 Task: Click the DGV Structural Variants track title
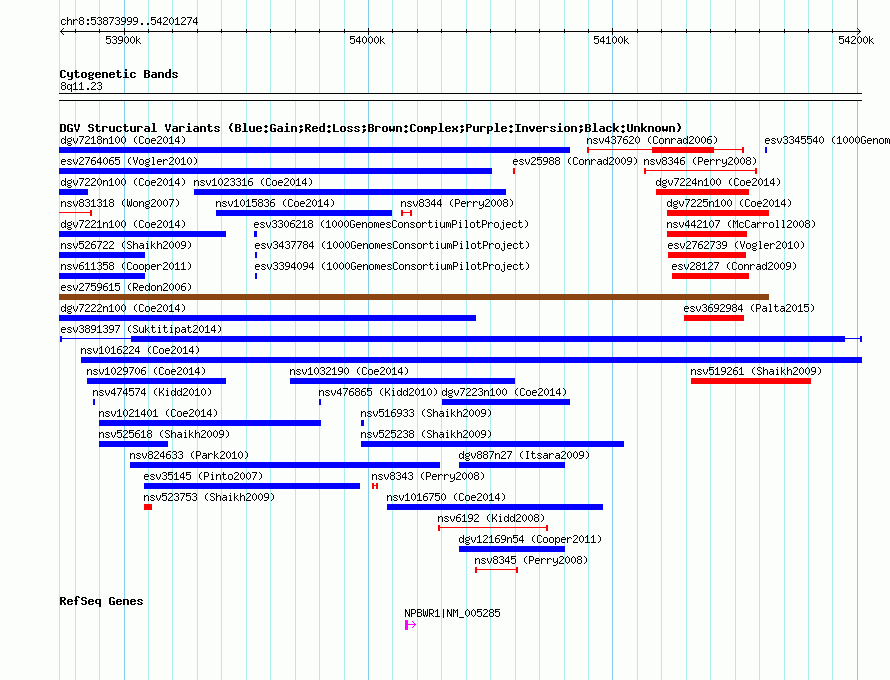point(371,128)
